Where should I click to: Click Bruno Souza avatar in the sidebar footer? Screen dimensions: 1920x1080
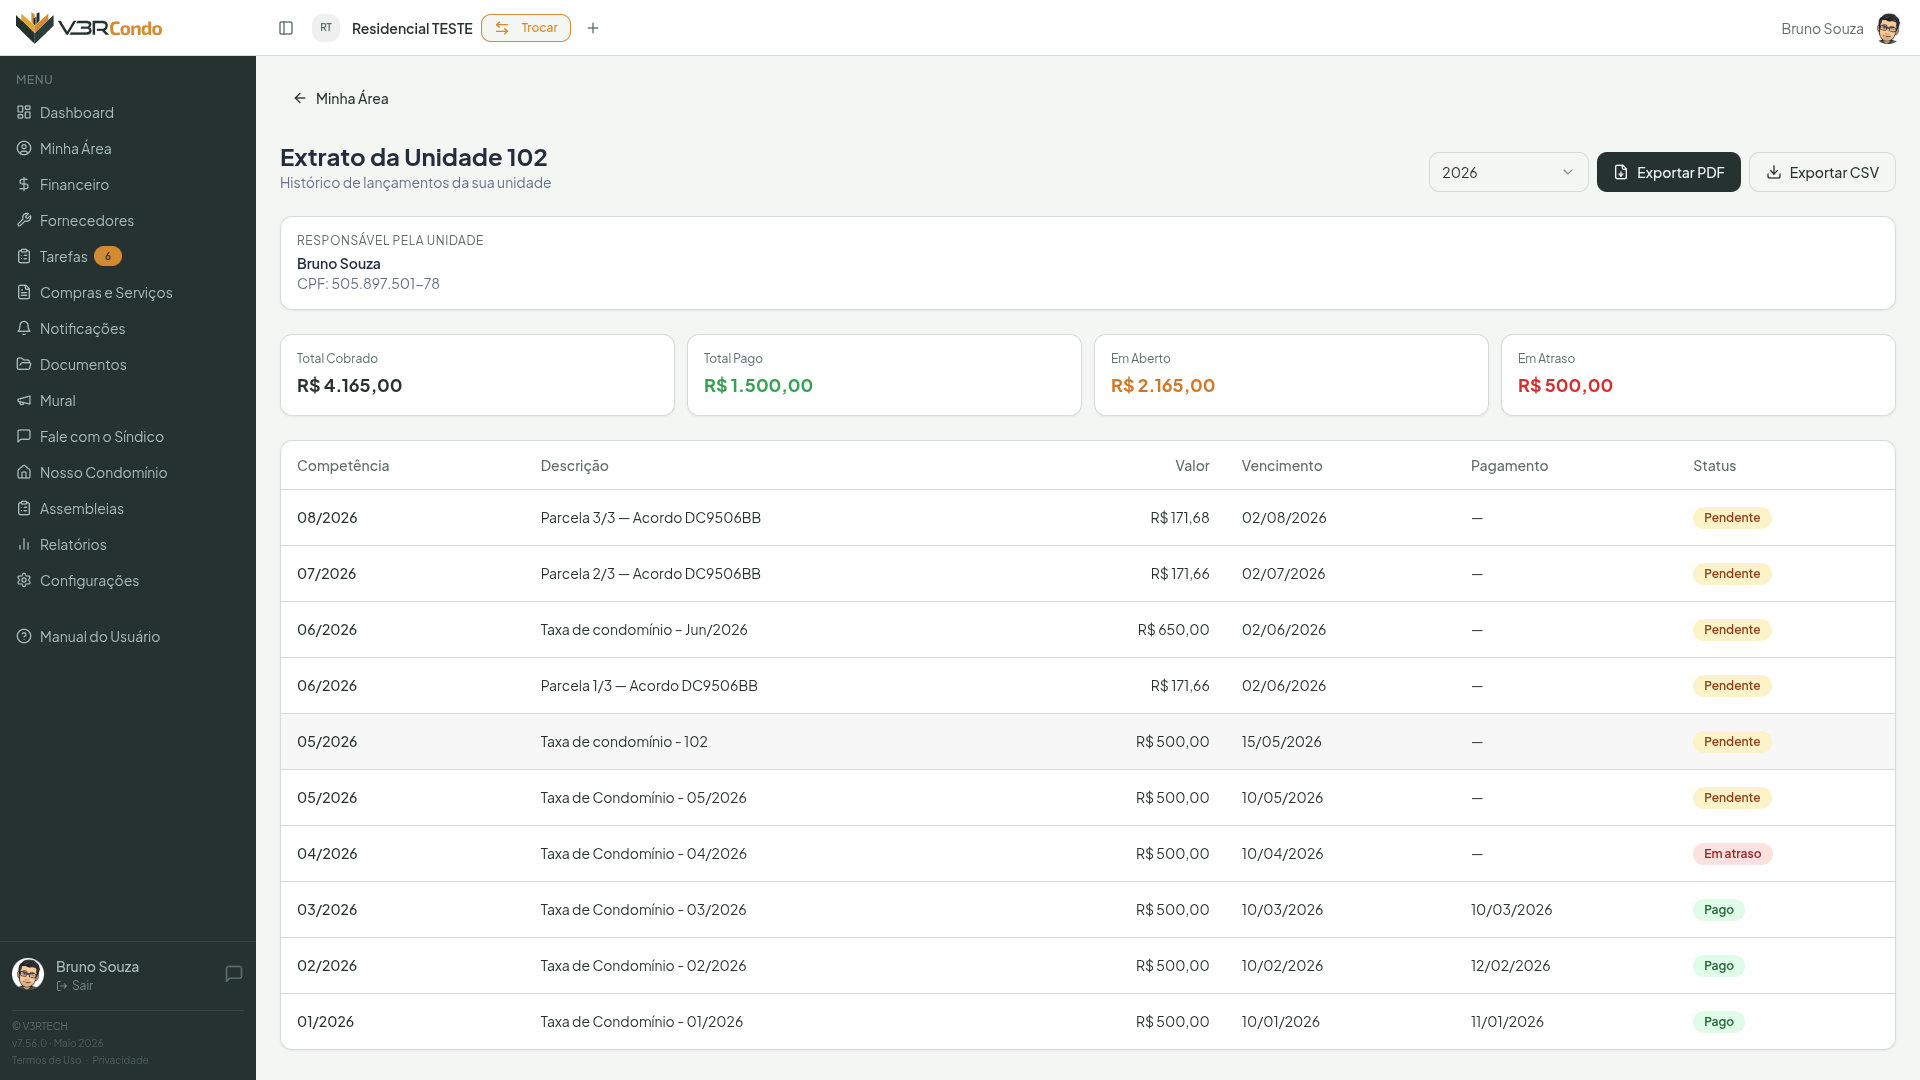tap(28, 974)
